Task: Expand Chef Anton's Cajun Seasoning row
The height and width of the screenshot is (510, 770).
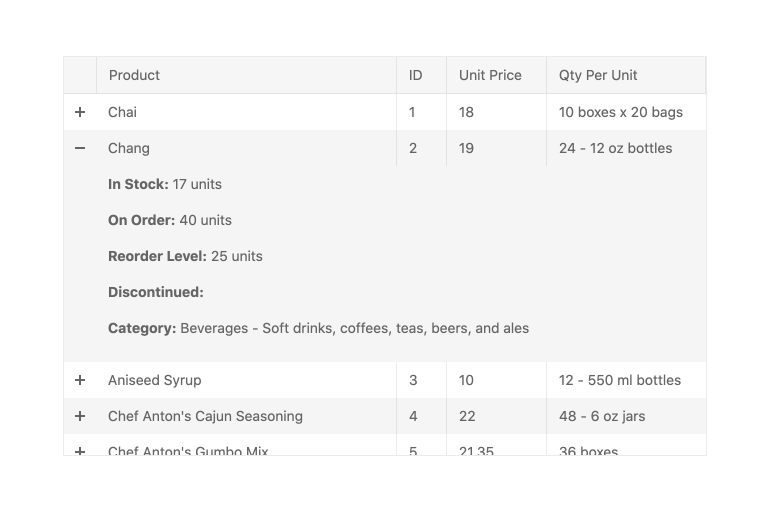Action: [x=80, y=416]
